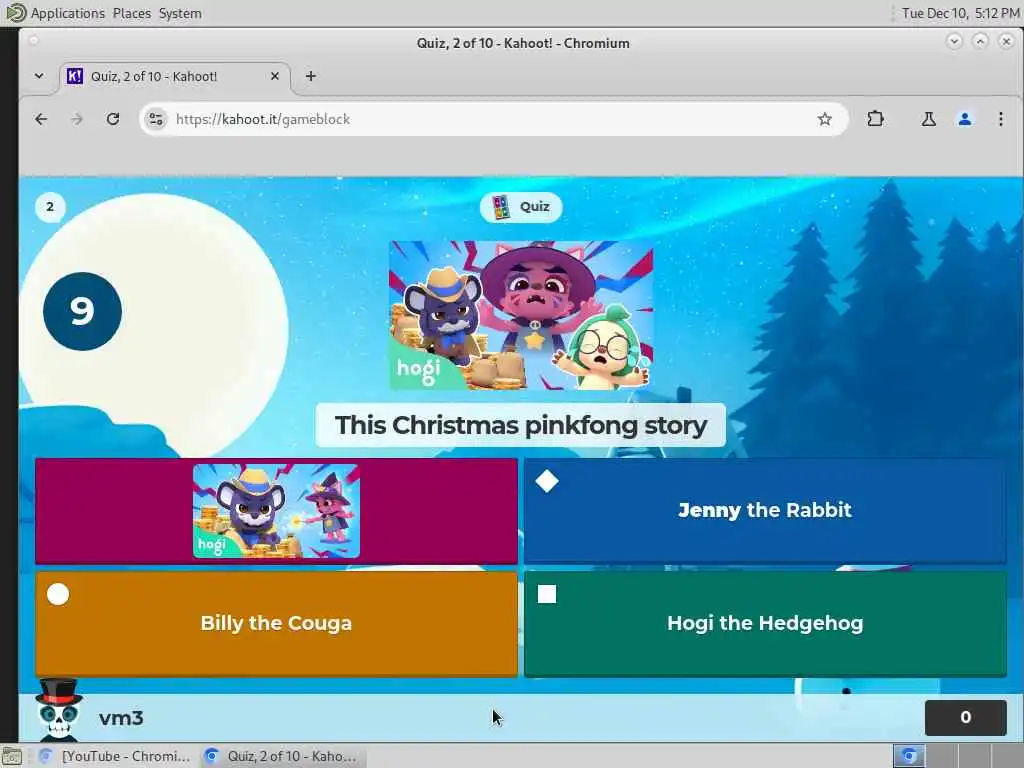Open a new browser tab
Viewport: 1024px width, 768px height.
pos(311,76)
